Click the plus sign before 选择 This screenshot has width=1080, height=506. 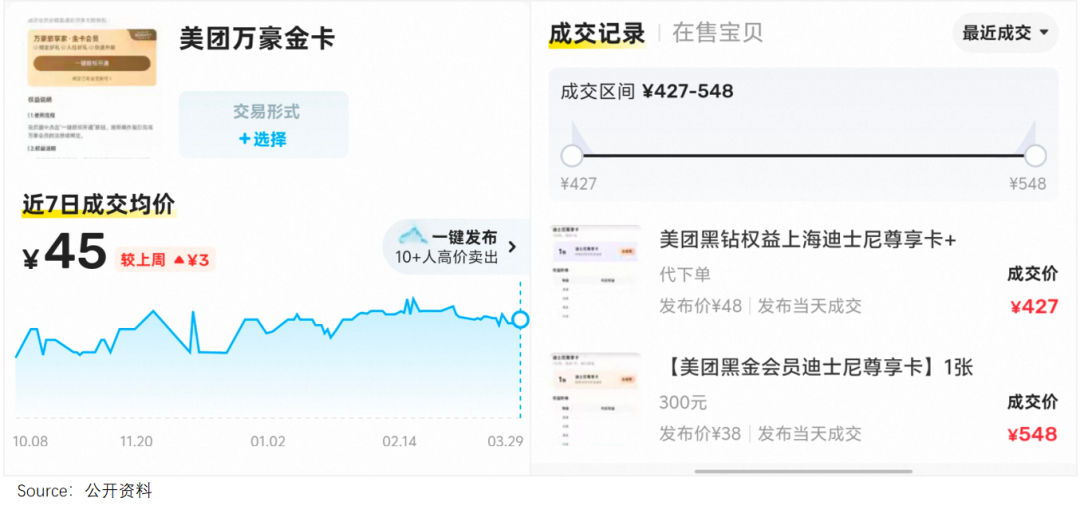coord(244,139)
